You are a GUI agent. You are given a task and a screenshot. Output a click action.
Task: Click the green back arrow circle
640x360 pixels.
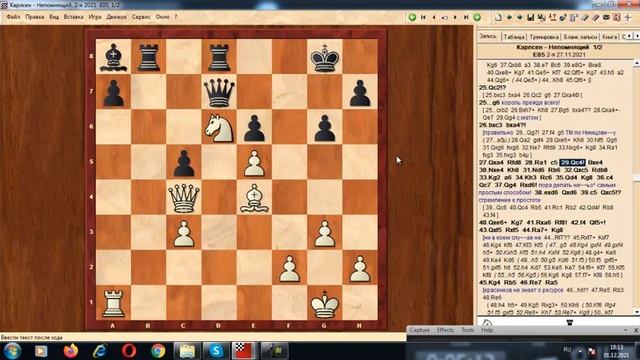pos(412,17)
